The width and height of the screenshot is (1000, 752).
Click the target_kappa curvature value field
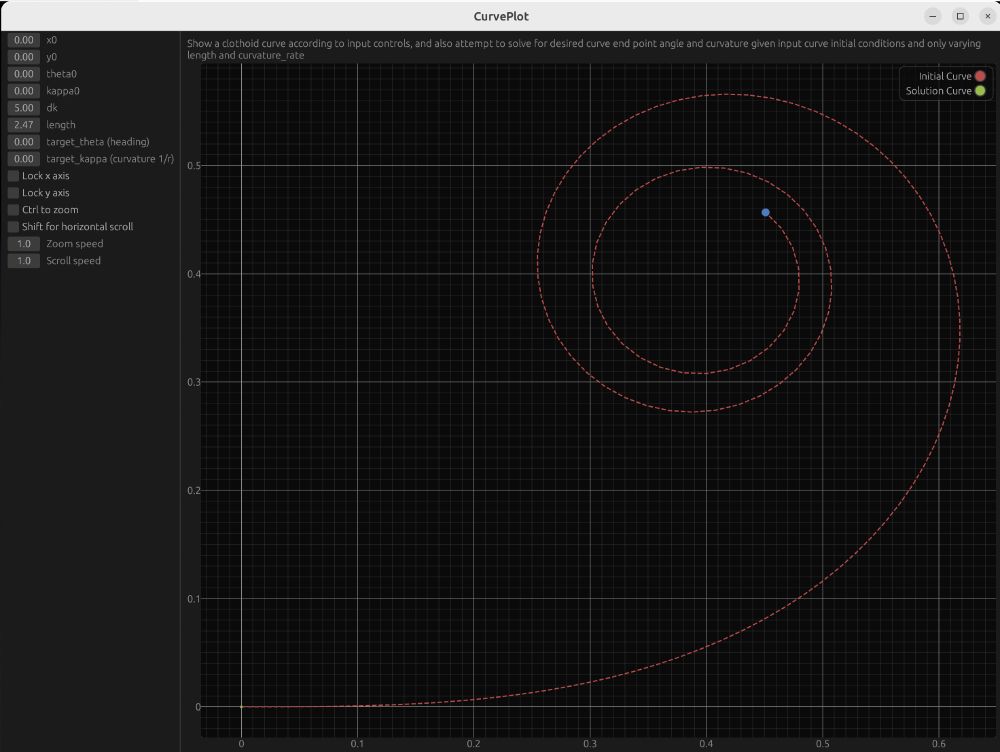click(x=24, y=159)
